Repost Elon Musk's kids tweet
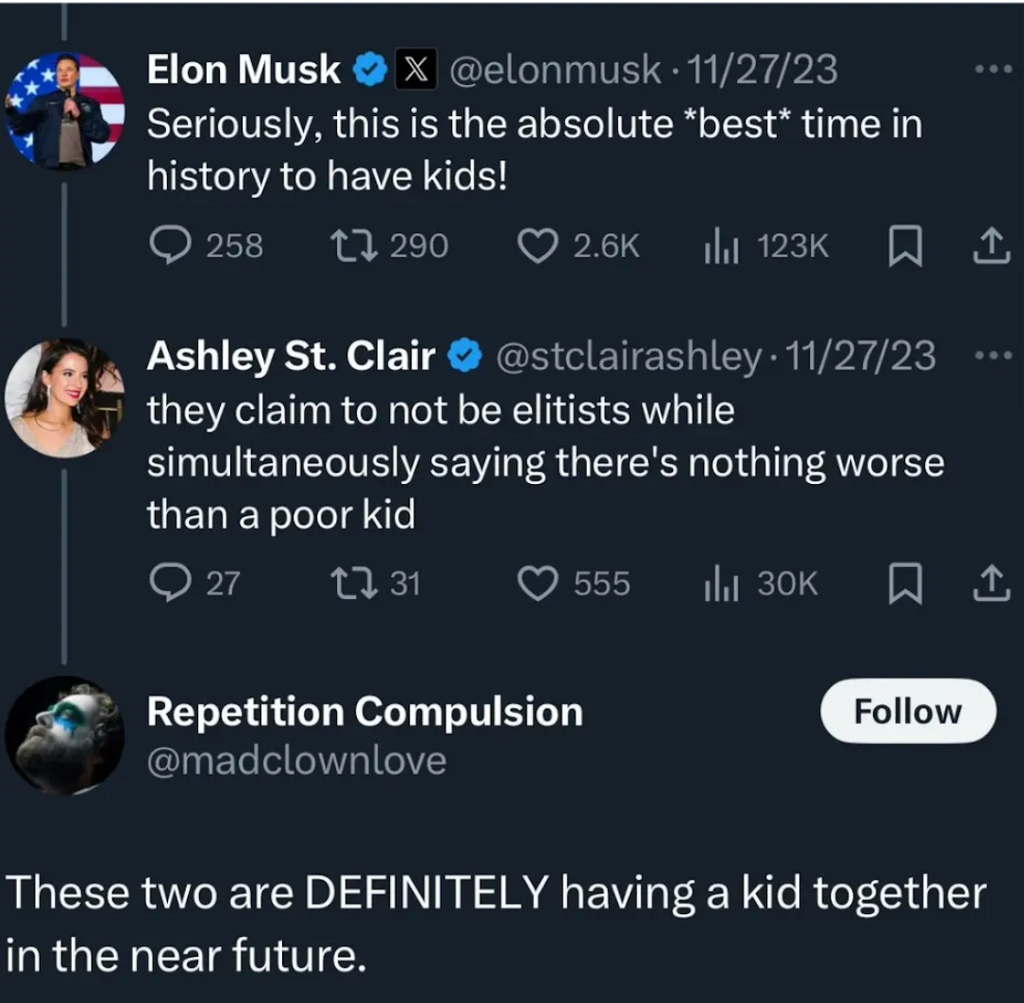The image size is (1024, 1003). (x=351, y=245)
